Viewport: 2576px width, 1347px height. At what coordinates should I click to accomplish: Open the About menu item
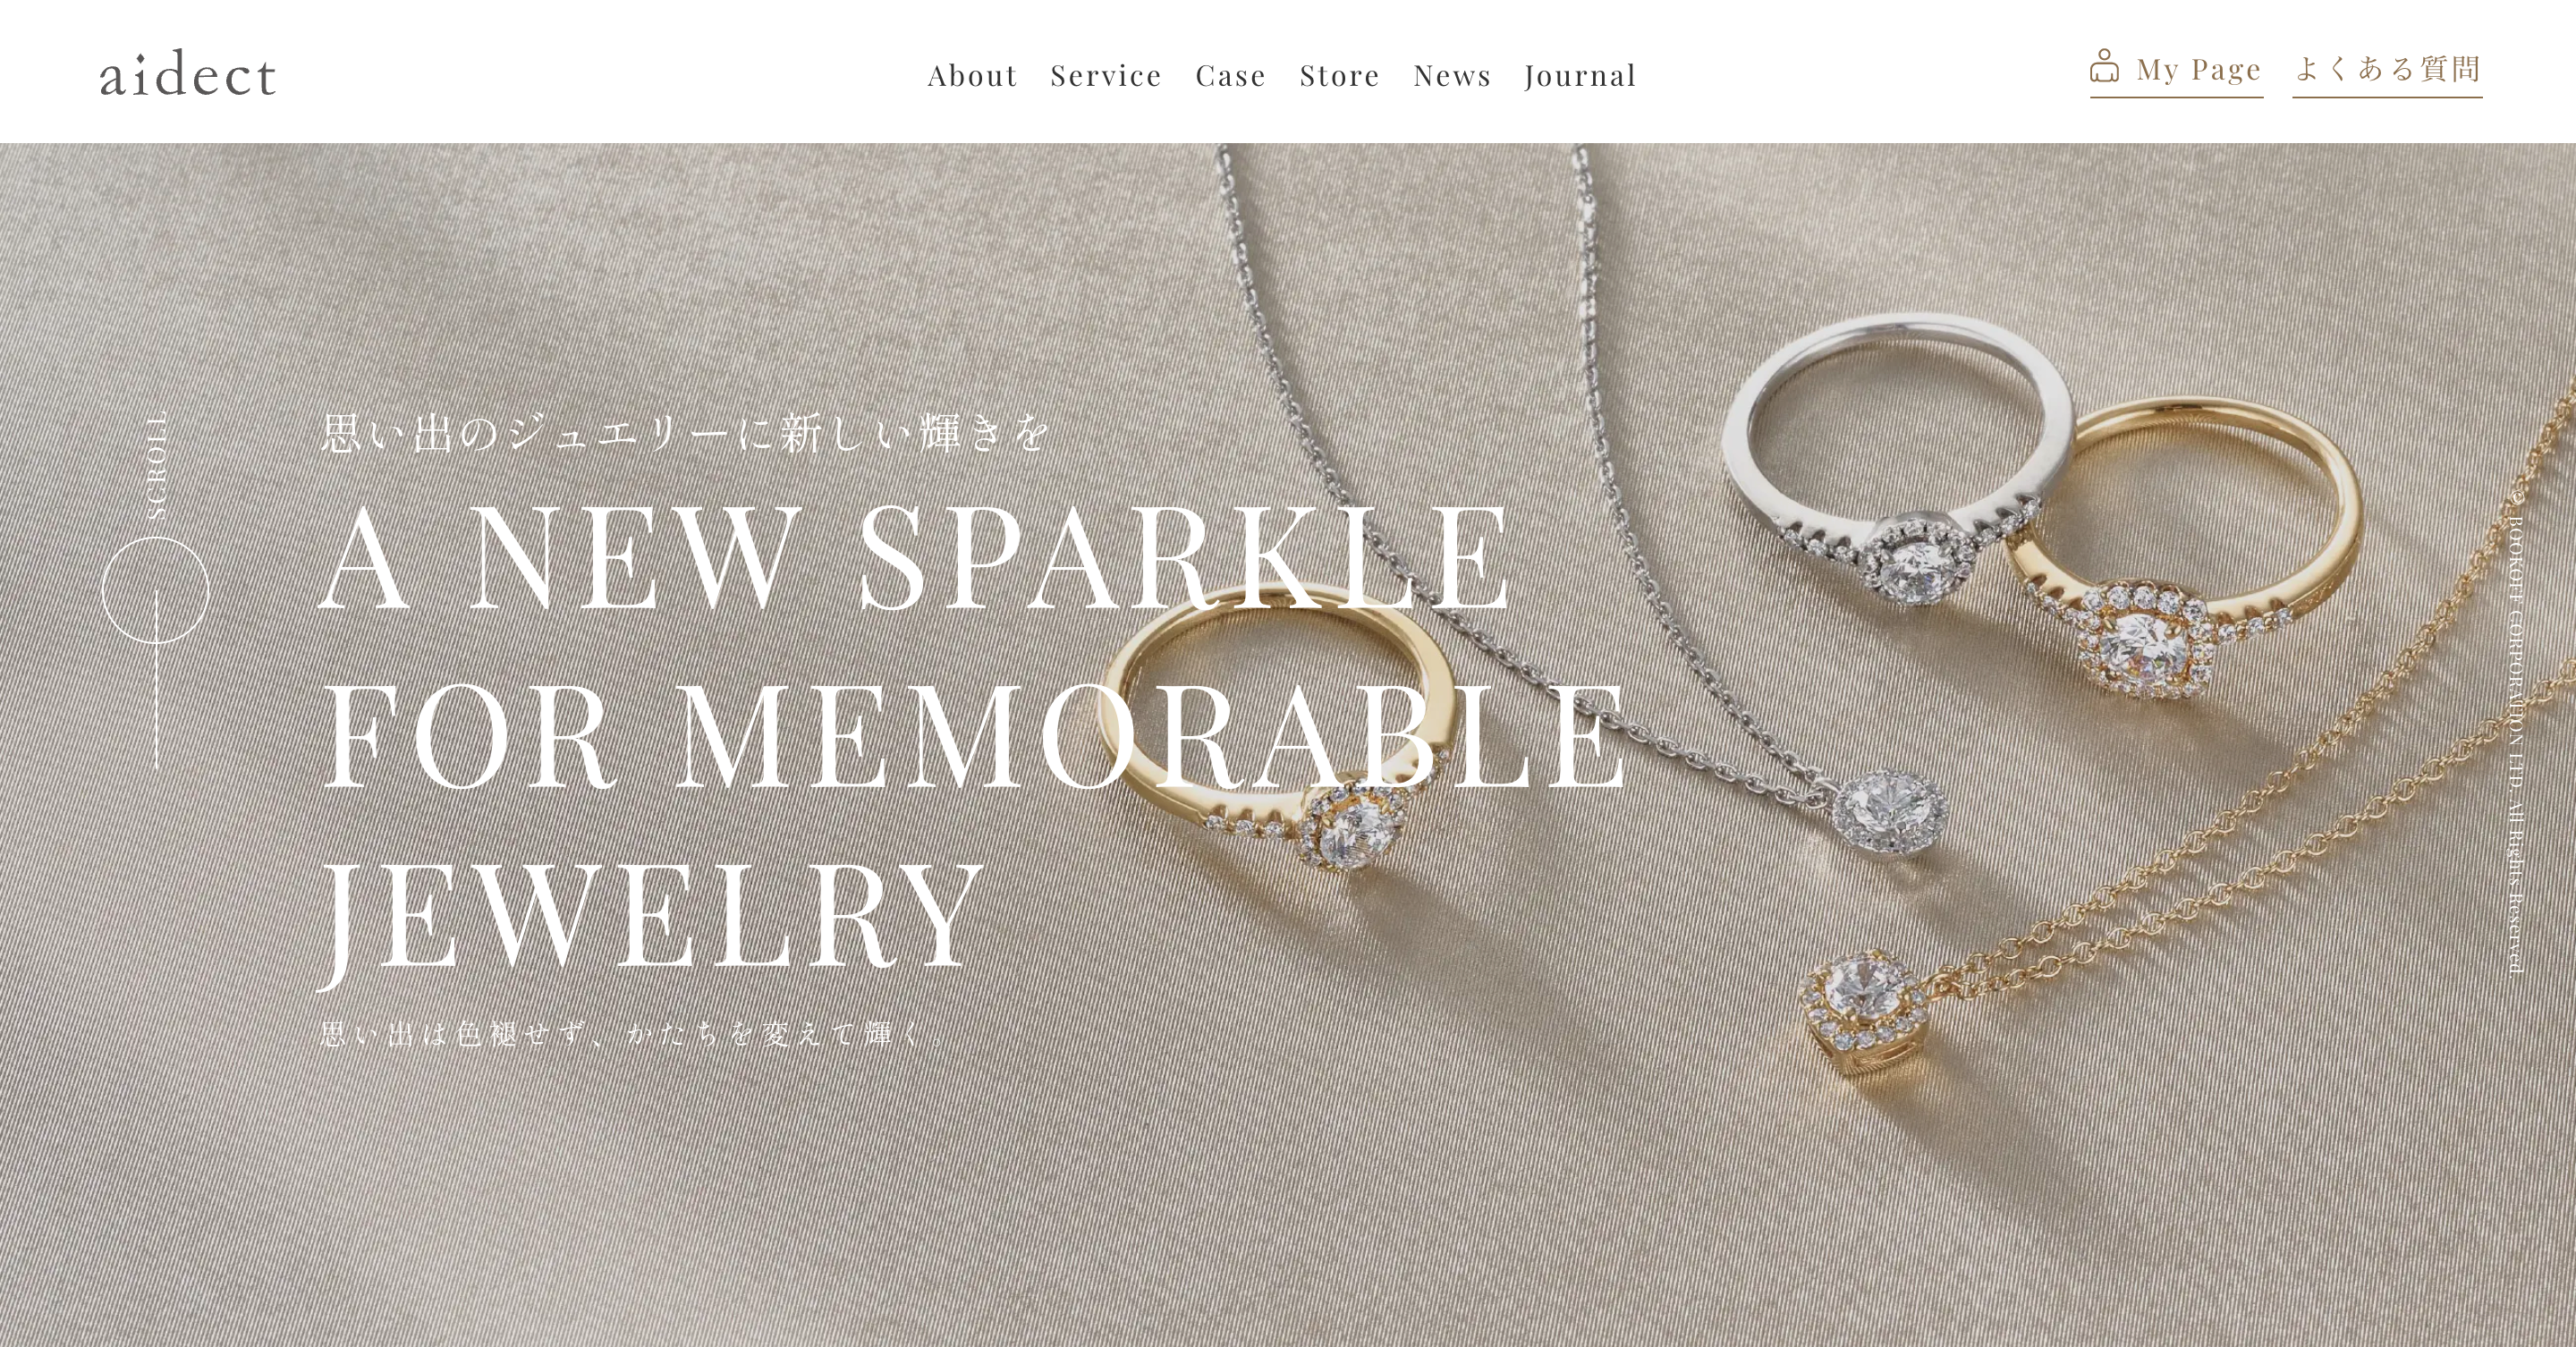[972, 75]
